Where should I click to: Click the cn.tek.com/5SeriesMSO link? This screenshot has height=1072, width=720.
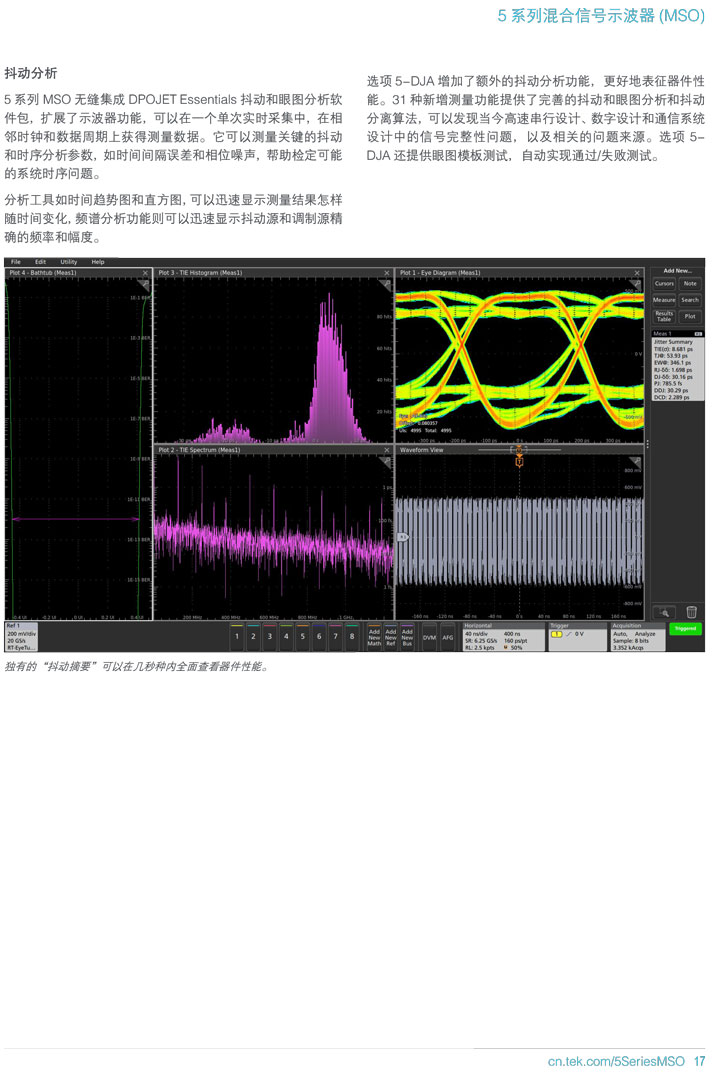click(x=616, y=1061)
